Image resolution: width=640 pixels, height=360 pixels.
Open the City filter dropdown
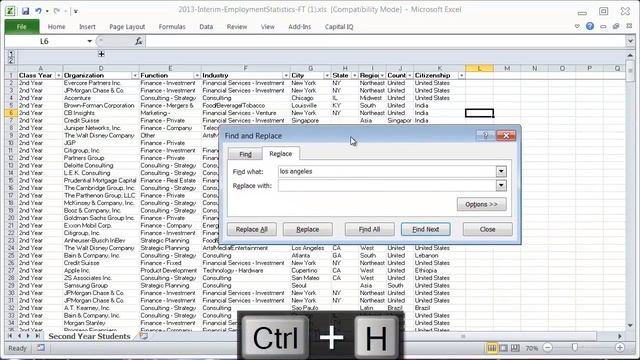tap(327, 76)
